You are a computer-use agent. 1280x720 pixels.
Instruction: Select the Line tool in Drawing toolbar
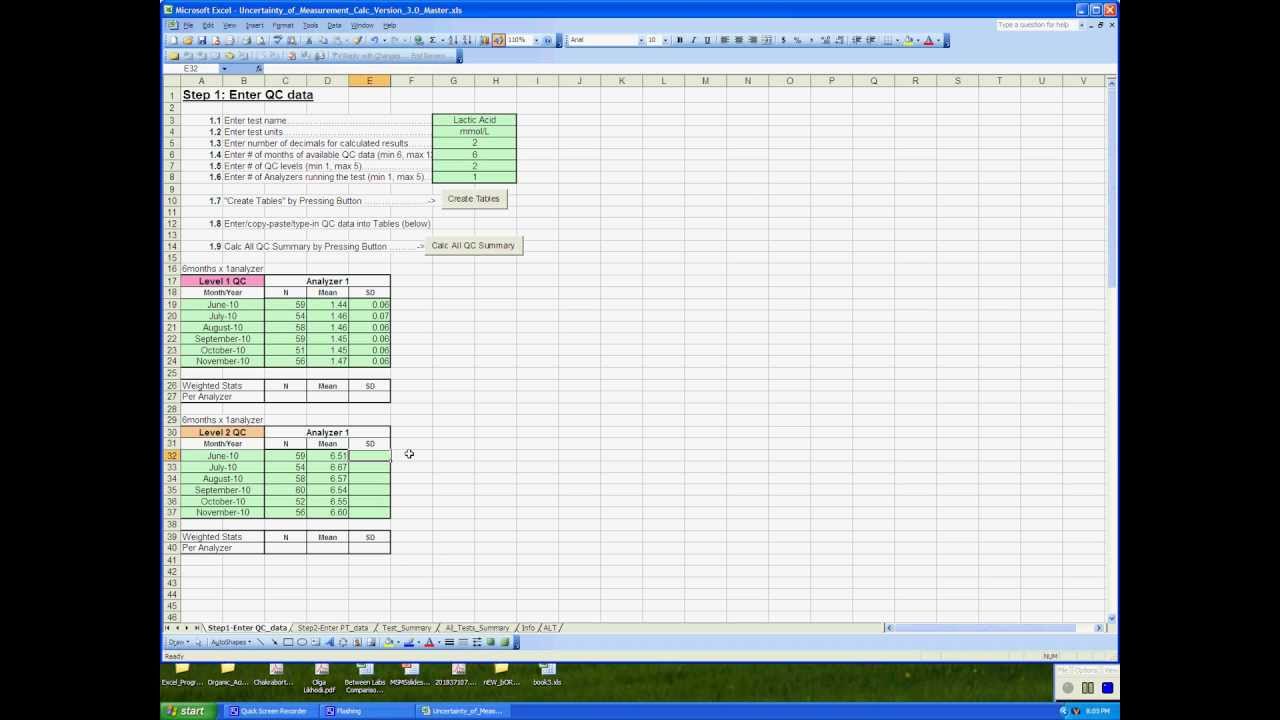tap(261, 642)
